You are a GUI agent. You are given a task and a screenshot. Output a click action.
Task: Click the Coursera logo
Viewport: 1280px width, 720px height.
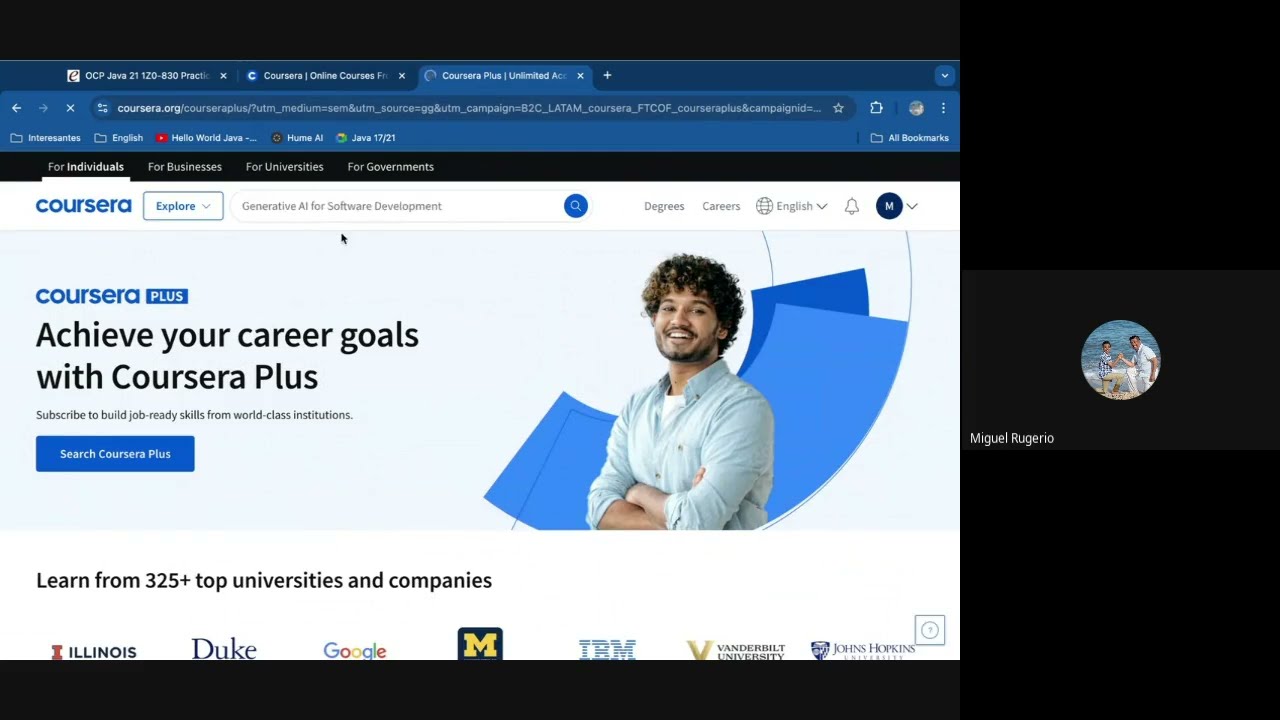[x=83, y=206]
